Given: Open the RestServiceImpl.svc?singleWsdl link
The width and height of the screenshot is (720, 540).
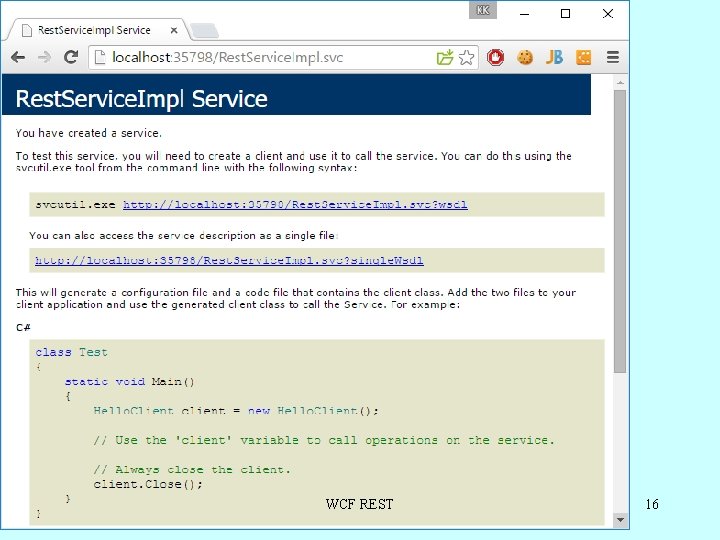Looking at the screenshot, I should coord(229,260).
